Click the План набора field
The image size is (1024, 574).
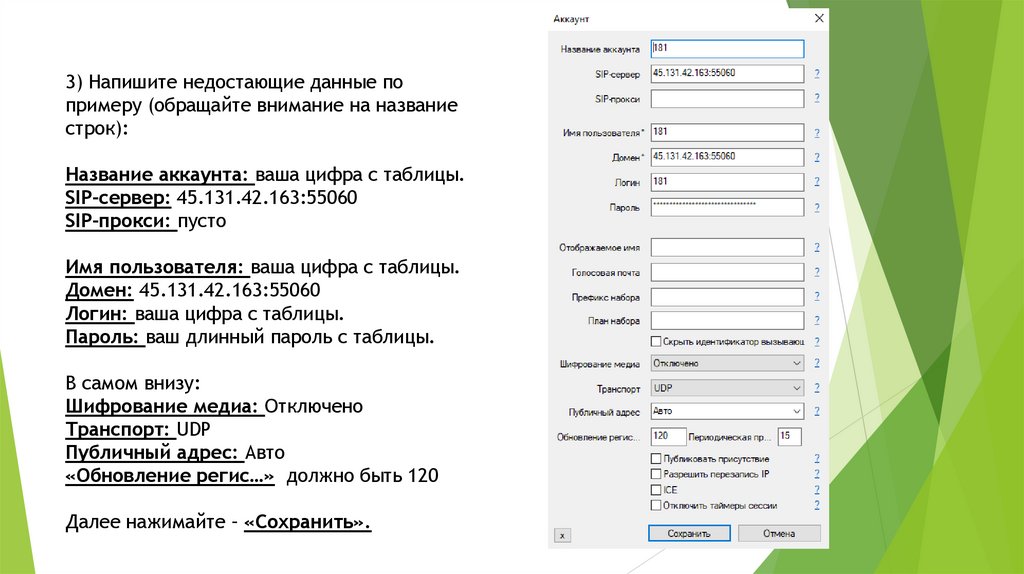(x=727, y=321)
